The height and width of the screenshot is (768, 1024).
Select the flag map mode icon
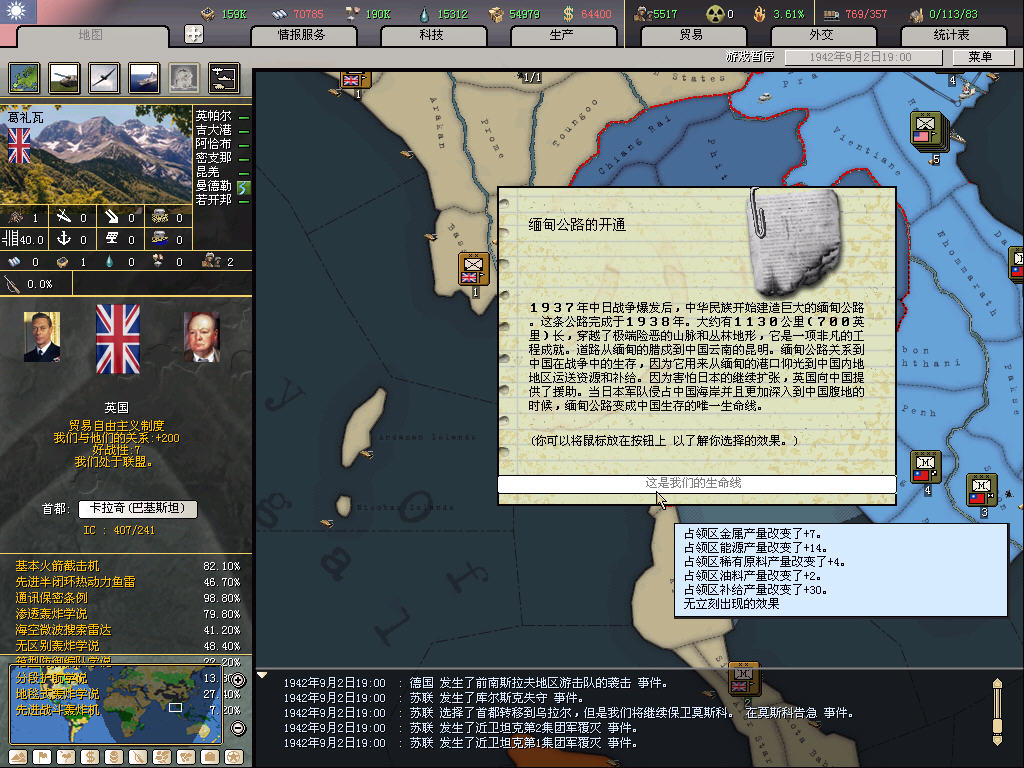tap(42, 757)
